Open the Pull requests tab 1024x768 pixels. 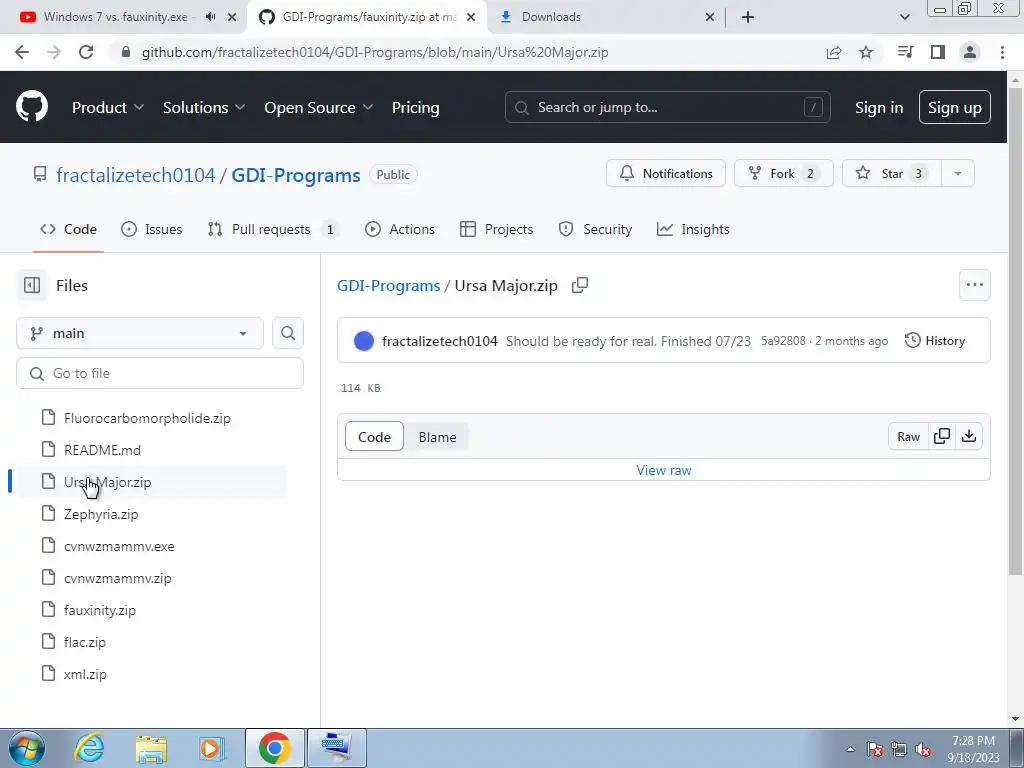(273, 229)
